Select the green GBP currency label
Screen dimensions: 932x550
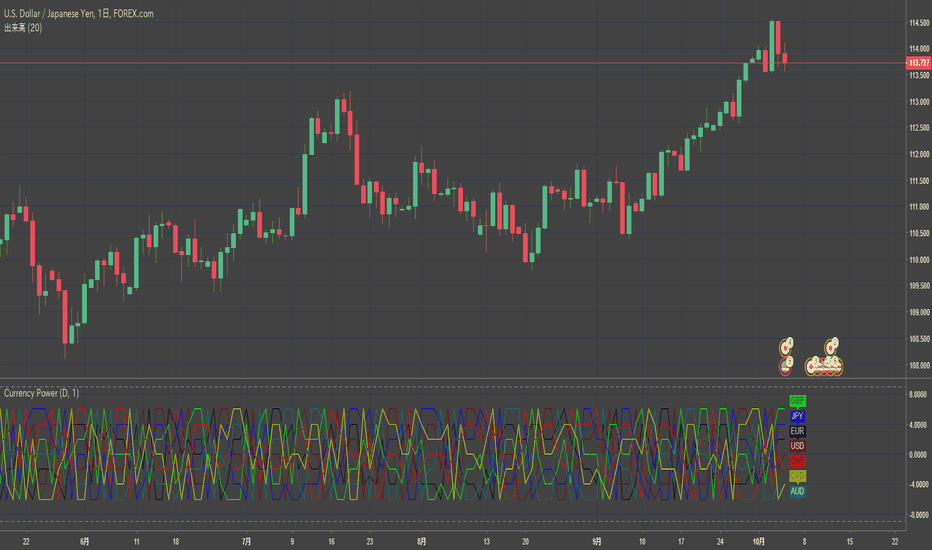tap(797, 400)
